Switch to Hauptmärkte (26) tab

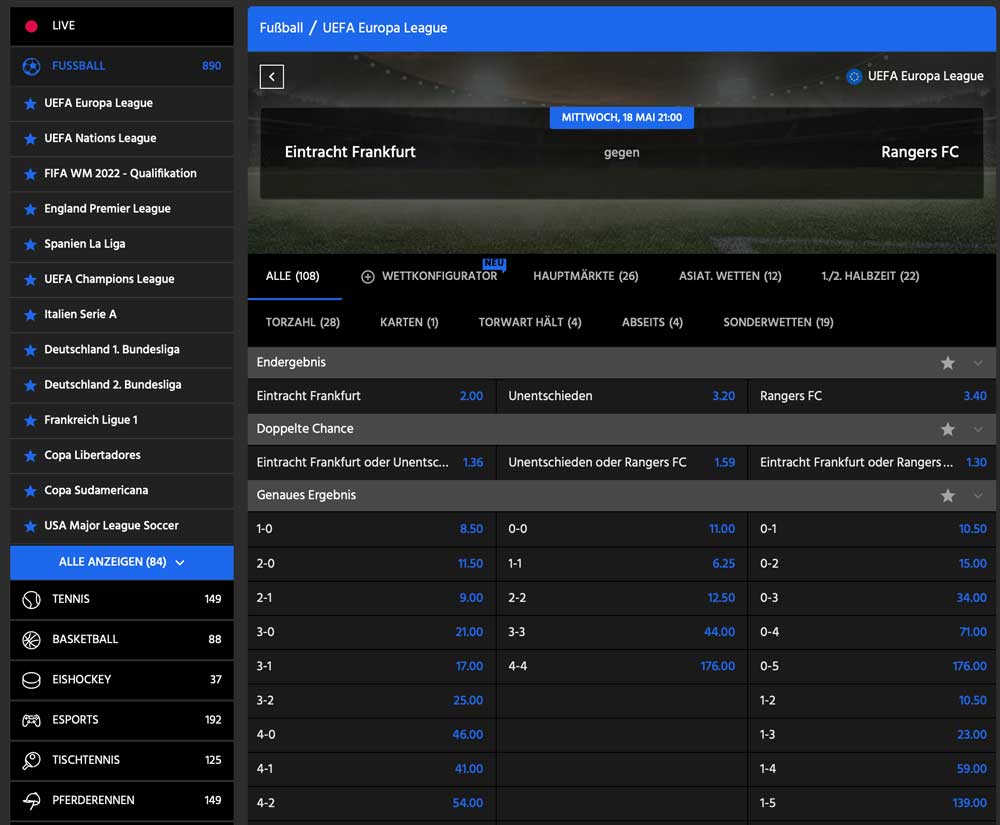pyautogui.click(x=585, y=276)
